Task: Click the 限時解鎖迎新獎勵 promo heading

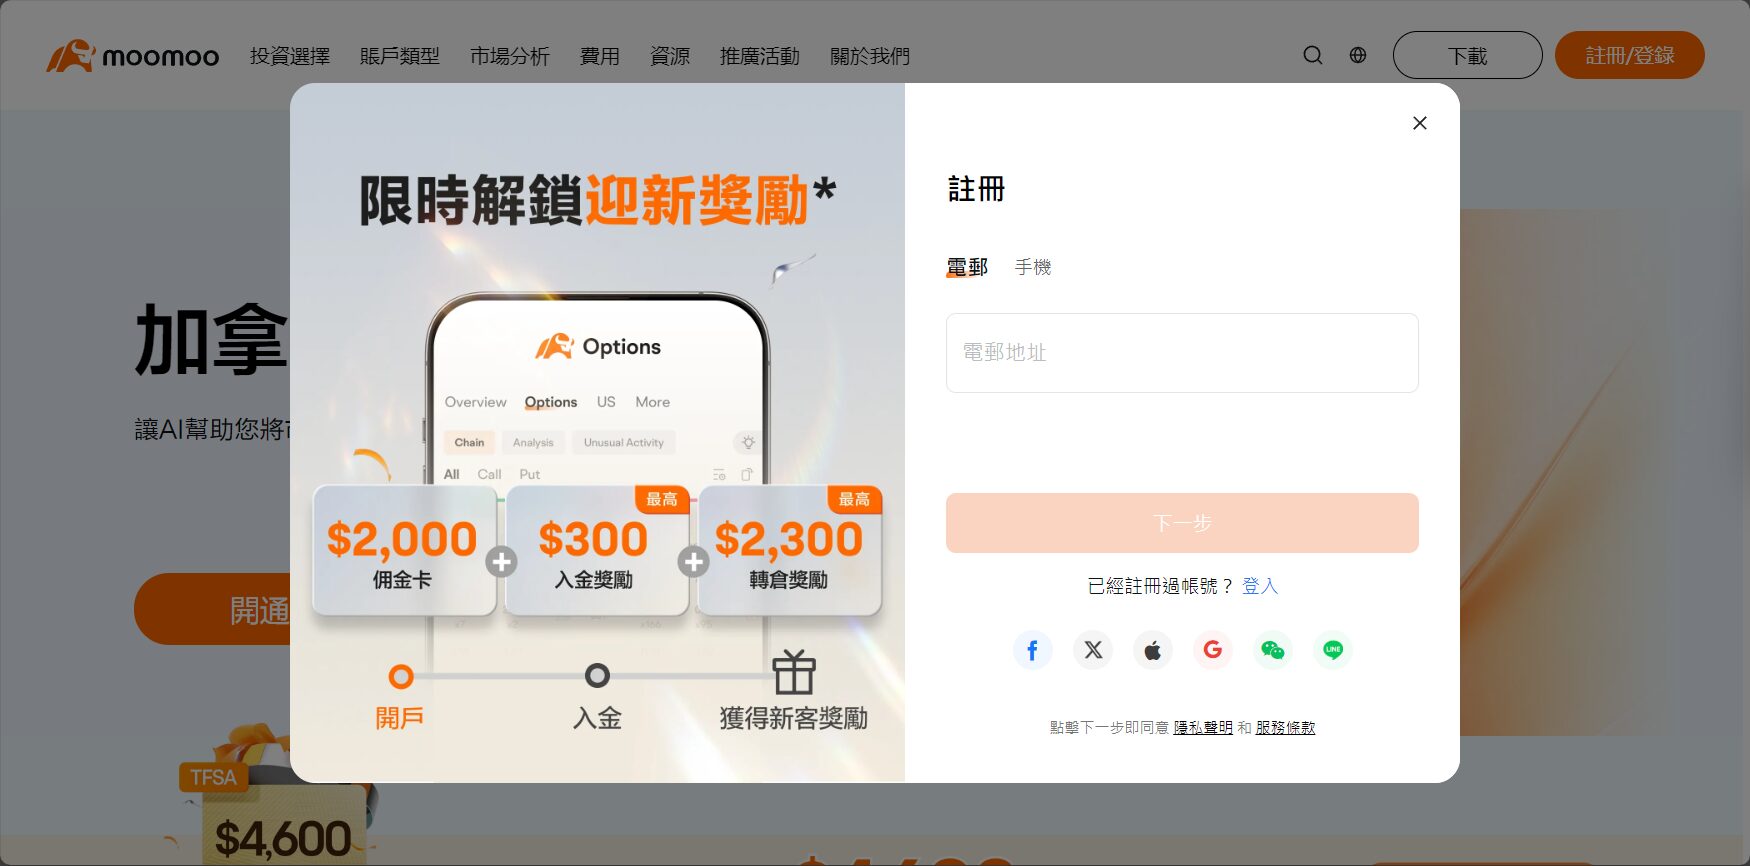Action: (598, 199)
